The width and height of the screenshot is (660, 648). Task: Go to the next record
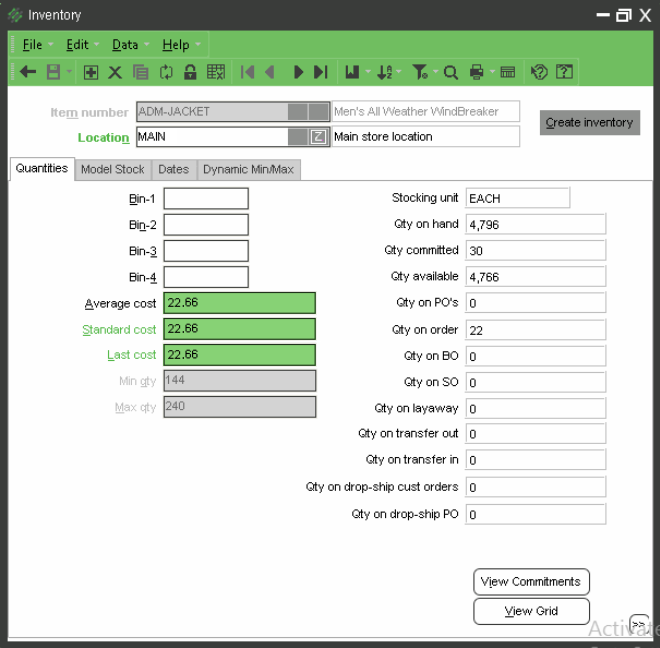tap(298, 72)
